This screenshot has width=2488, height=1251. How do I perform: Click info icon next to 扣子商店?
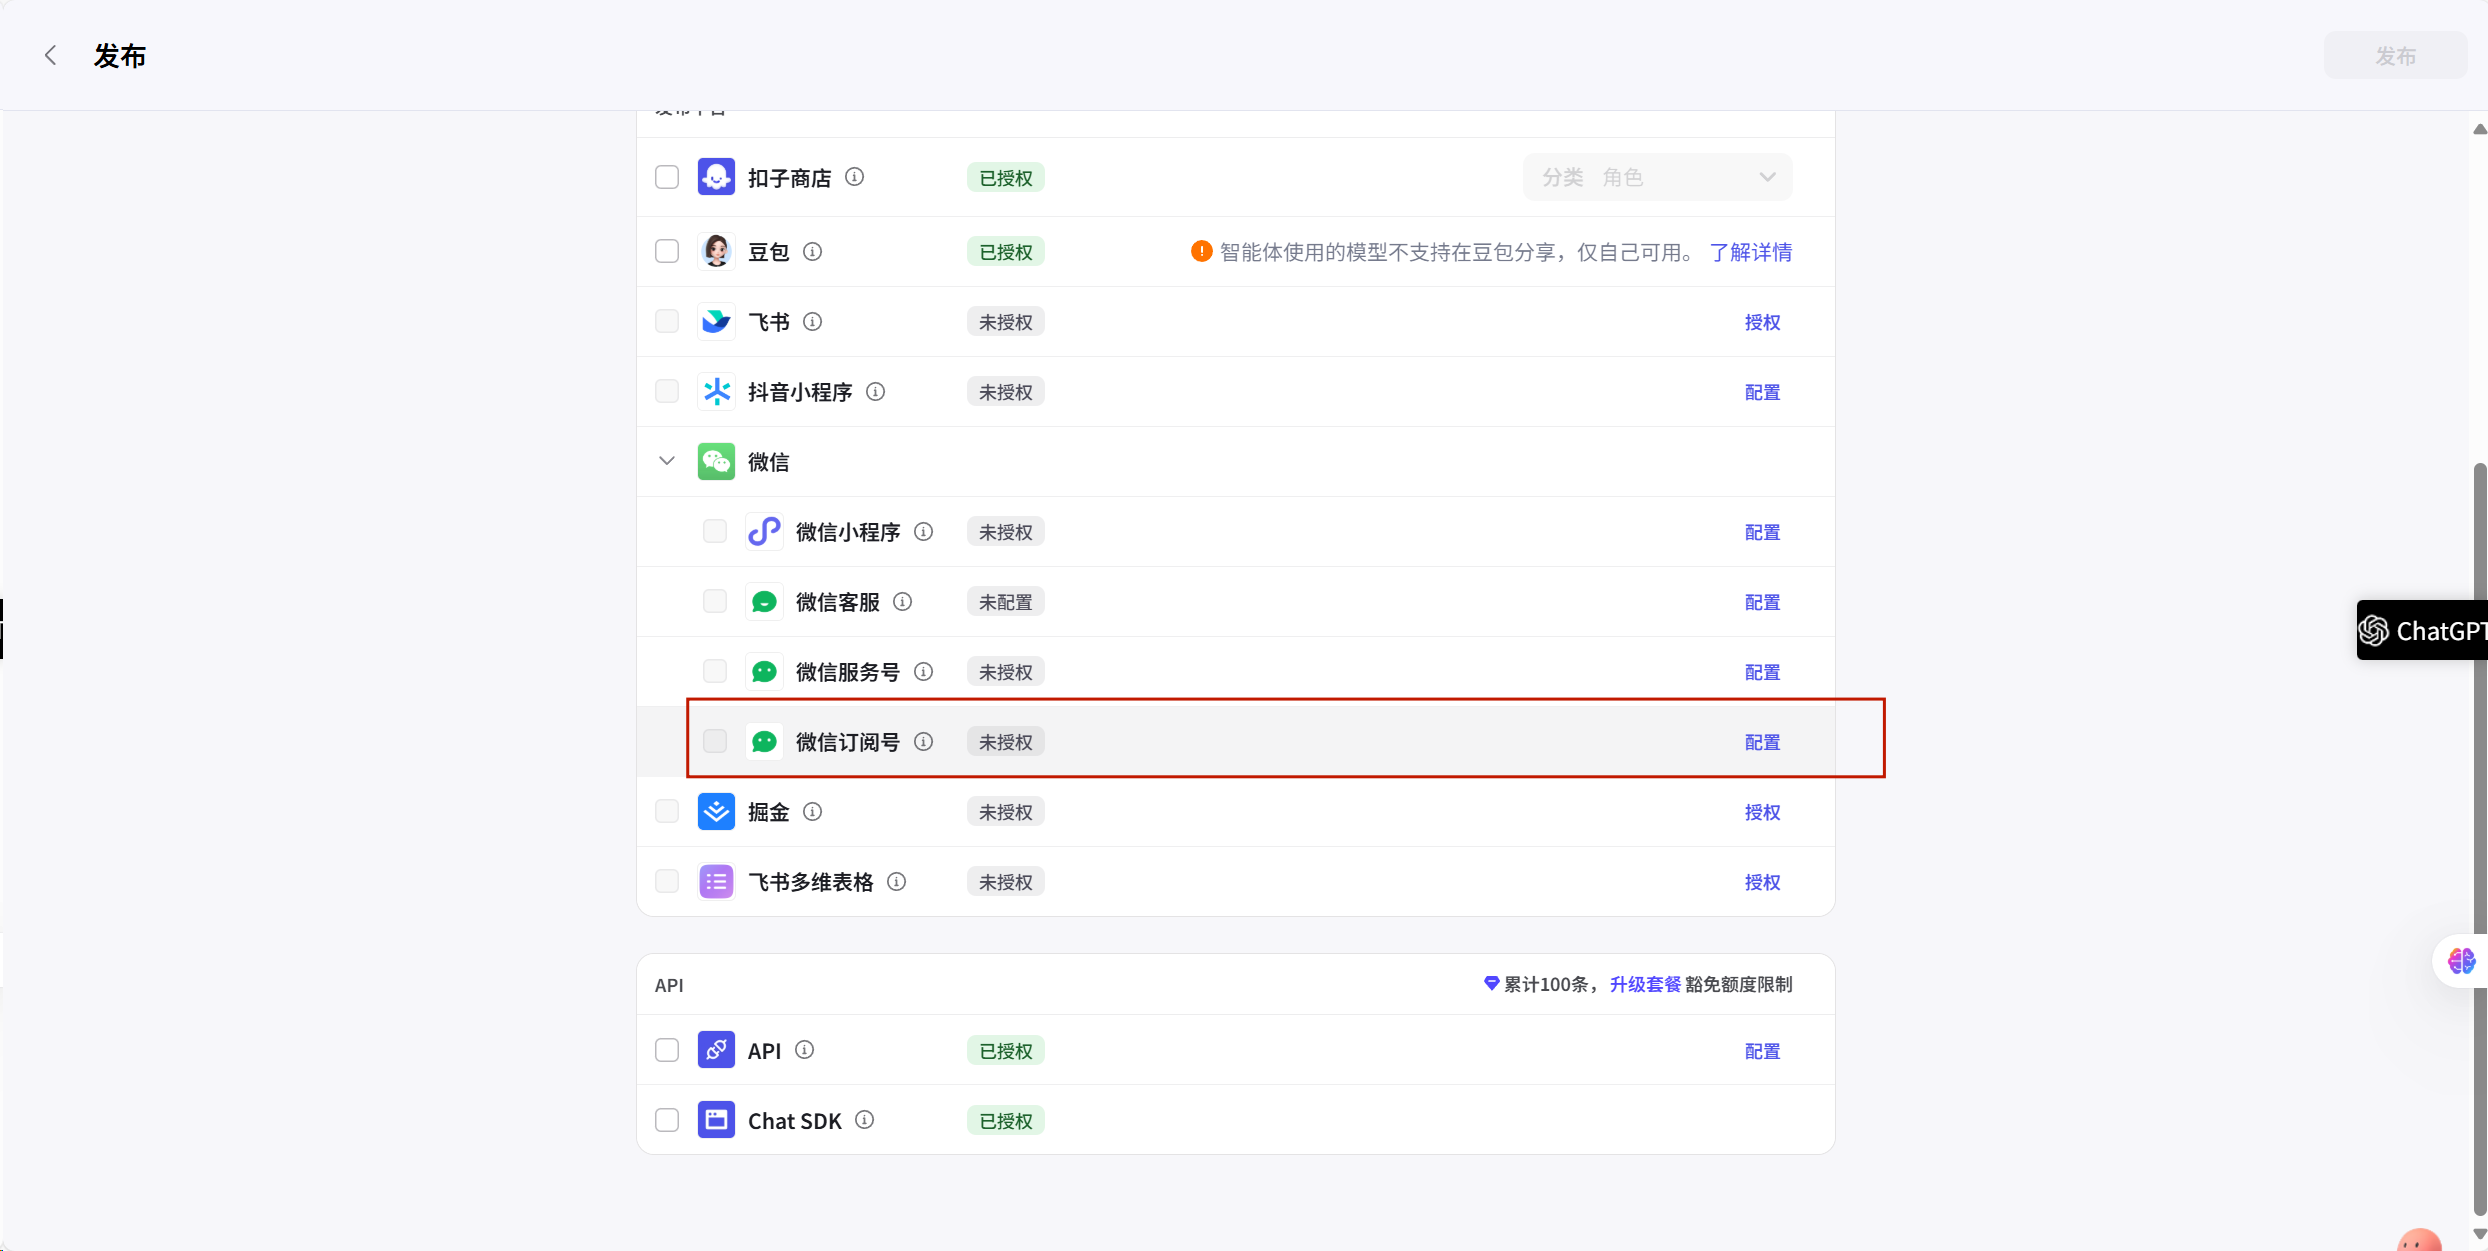pos(854,177)
